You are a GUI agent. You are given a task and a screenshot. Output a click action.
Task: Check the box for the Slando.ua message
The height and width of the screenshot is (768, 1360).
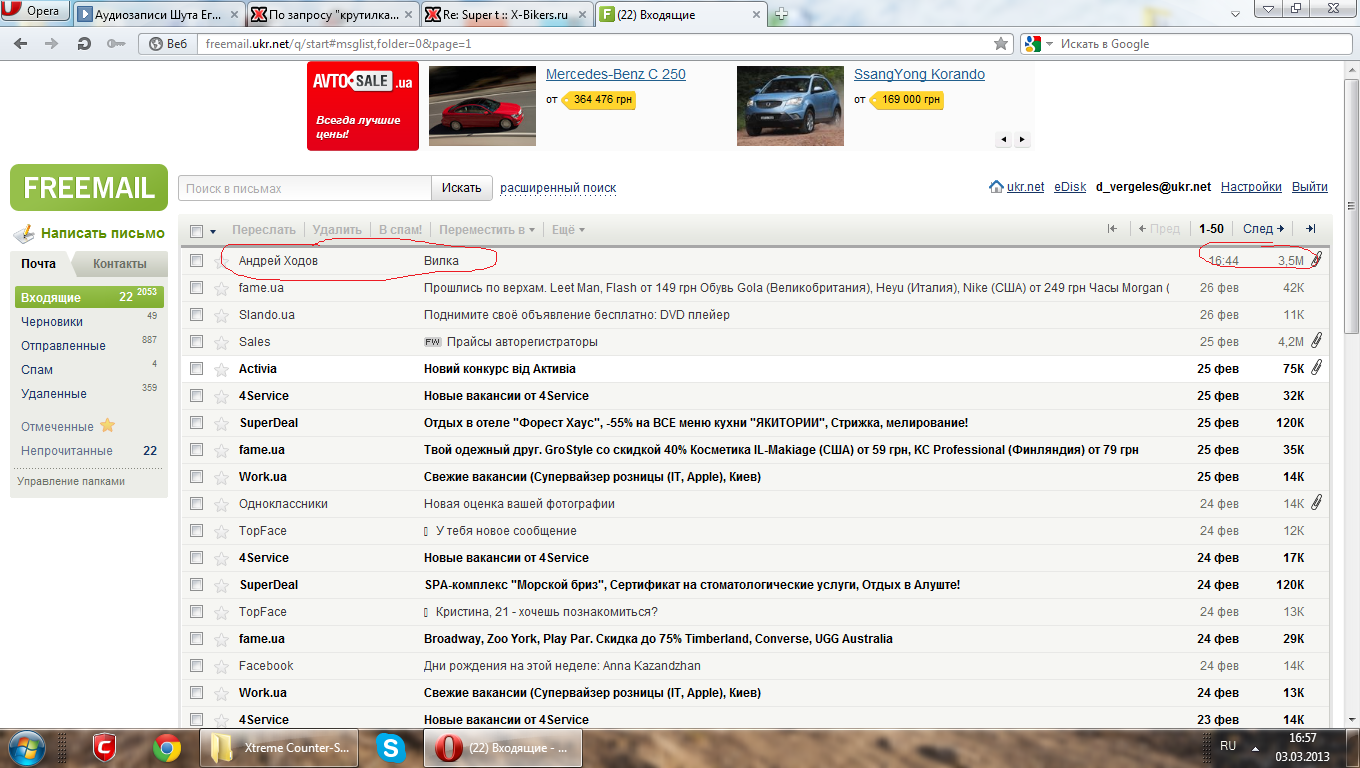197,315
